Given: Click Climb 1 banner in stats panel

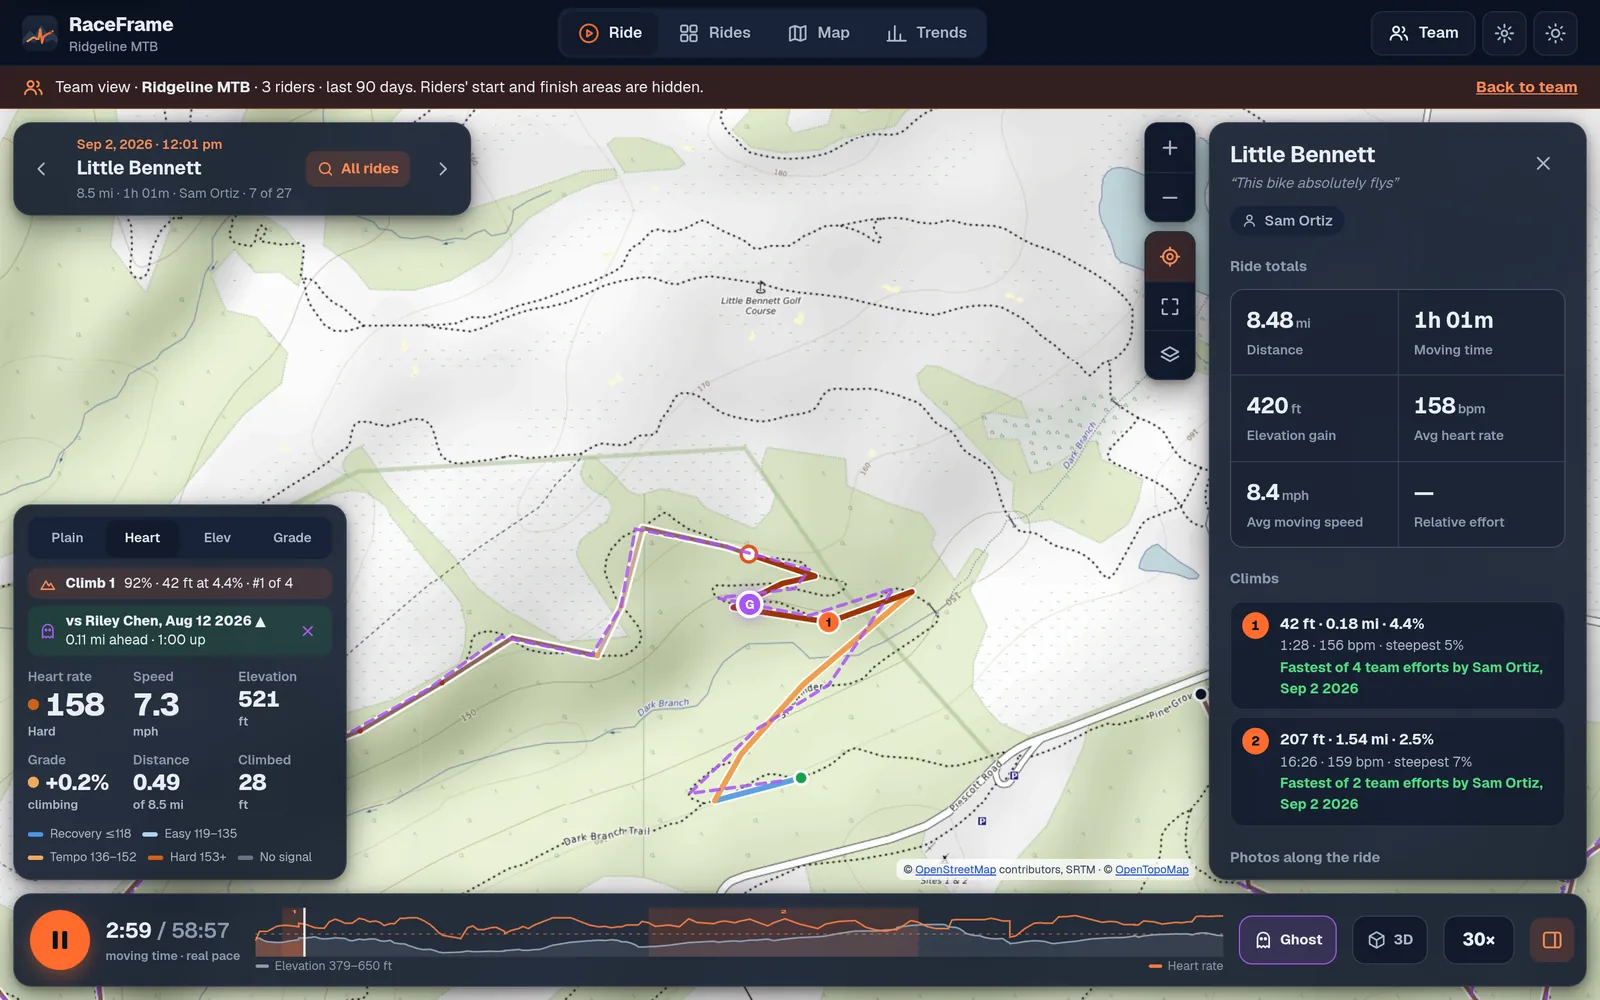Looking at the screenshot, I should pyautogui.click(x=180, y=583).
